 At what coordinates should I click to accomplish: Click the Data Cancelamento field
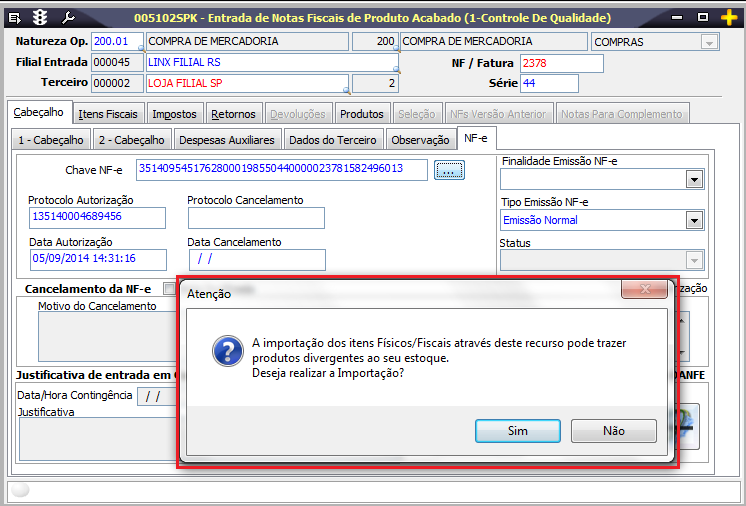[257, 260]
